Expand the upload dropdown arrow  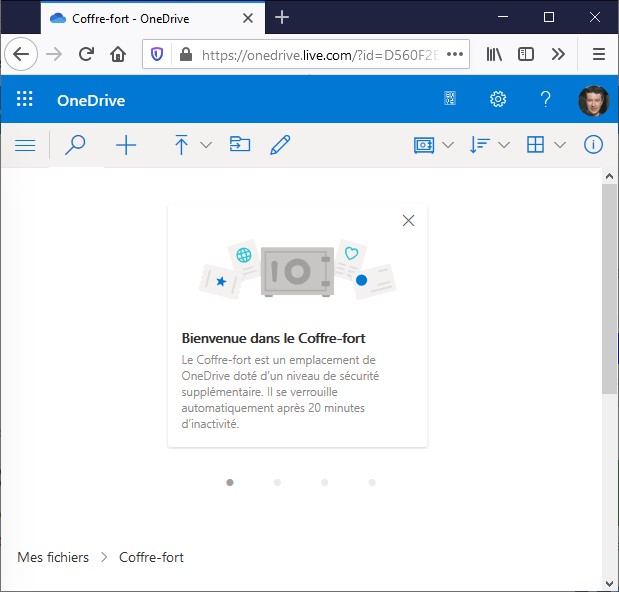coord(206,145)
